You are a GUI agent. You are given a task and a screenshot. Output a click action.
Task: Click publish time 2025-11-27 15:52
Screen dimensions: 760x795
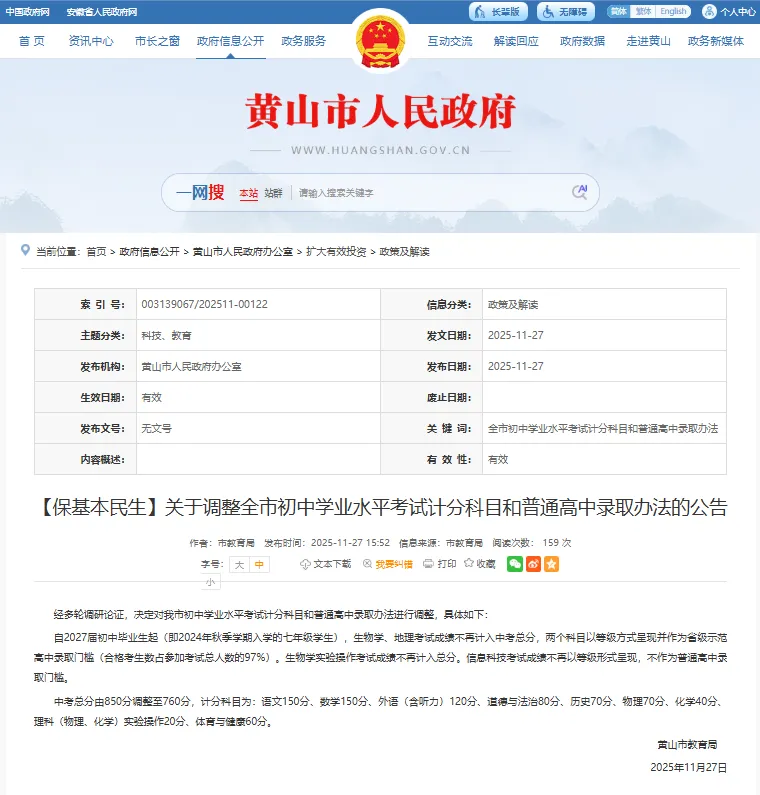[350, 543]
